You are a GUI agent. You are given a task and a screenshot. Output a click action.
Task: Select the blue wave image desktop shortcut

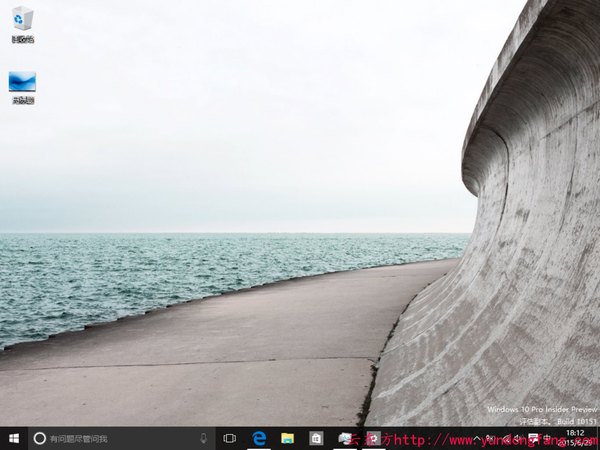pos(23,88)
